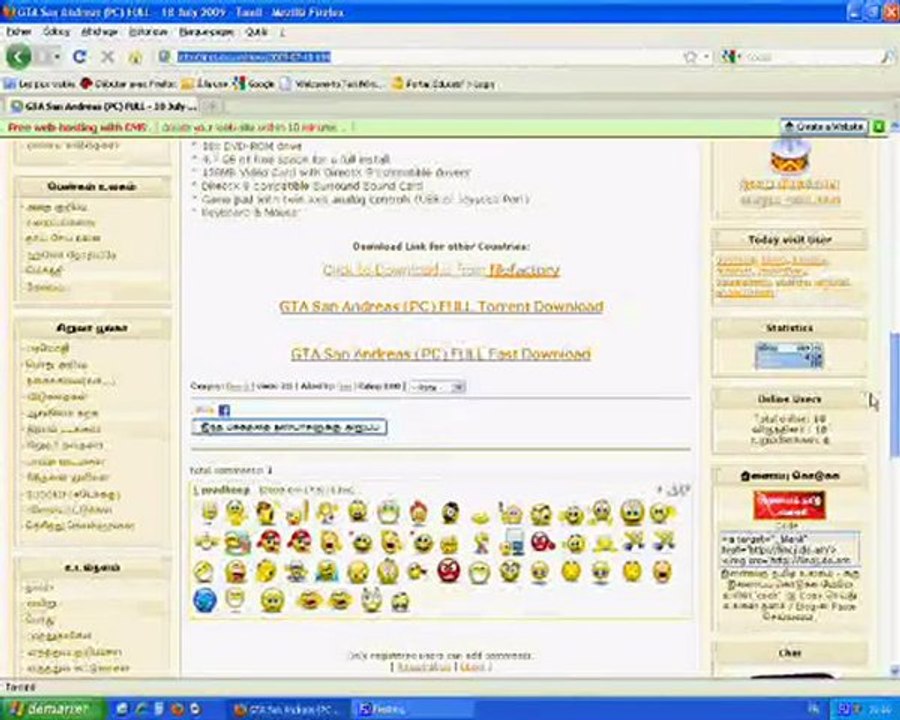The image size is (900, 720).
Task: Go to the home page icon
Action: tap(135, 57)
